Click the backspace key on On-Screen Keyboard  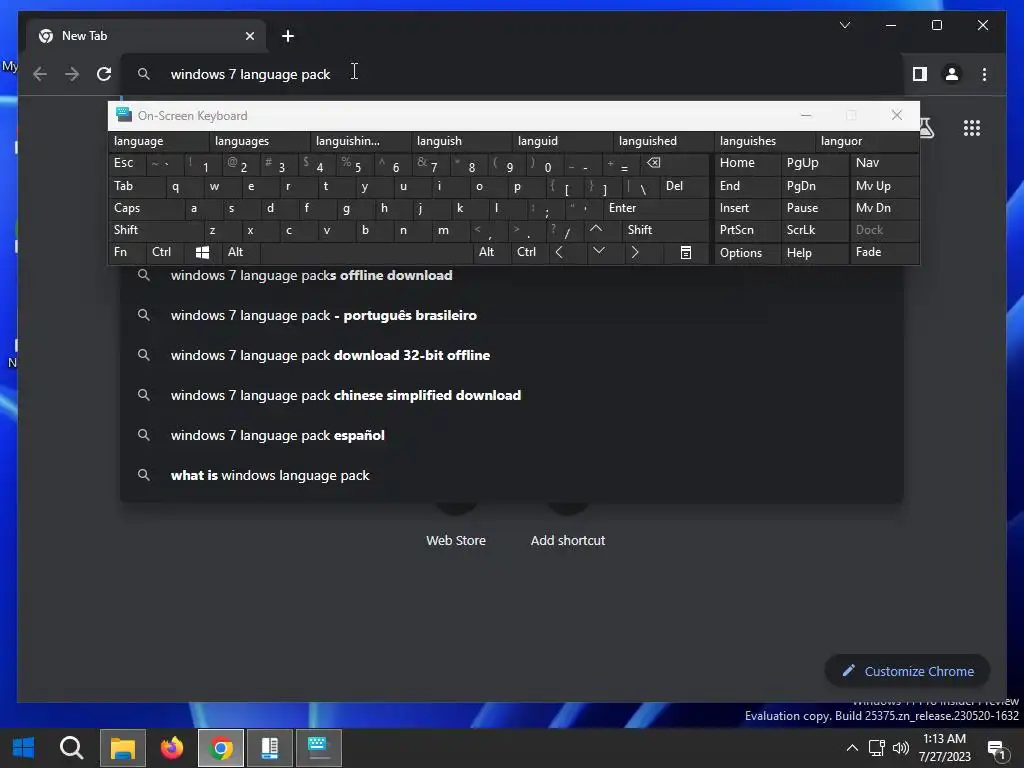pos(654,163)
